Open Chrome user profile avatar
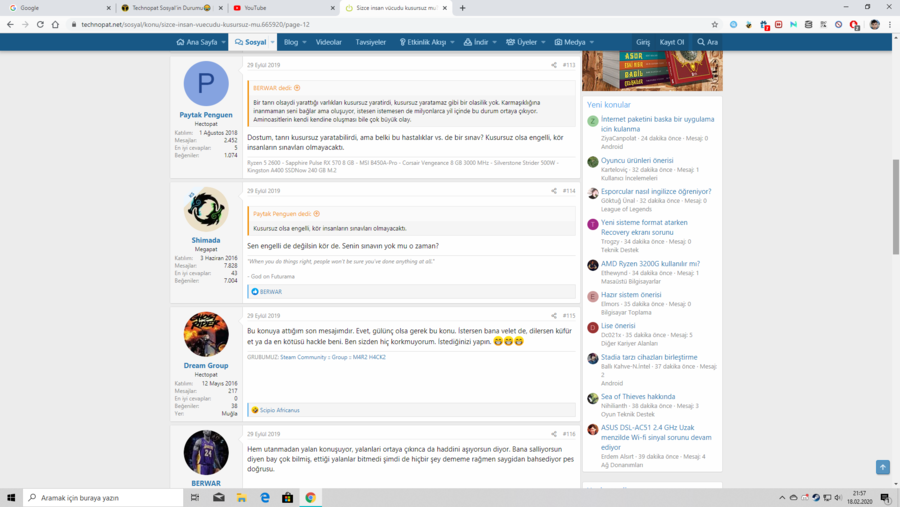Screen dimensions: 900x507 [x=875, y=25]
